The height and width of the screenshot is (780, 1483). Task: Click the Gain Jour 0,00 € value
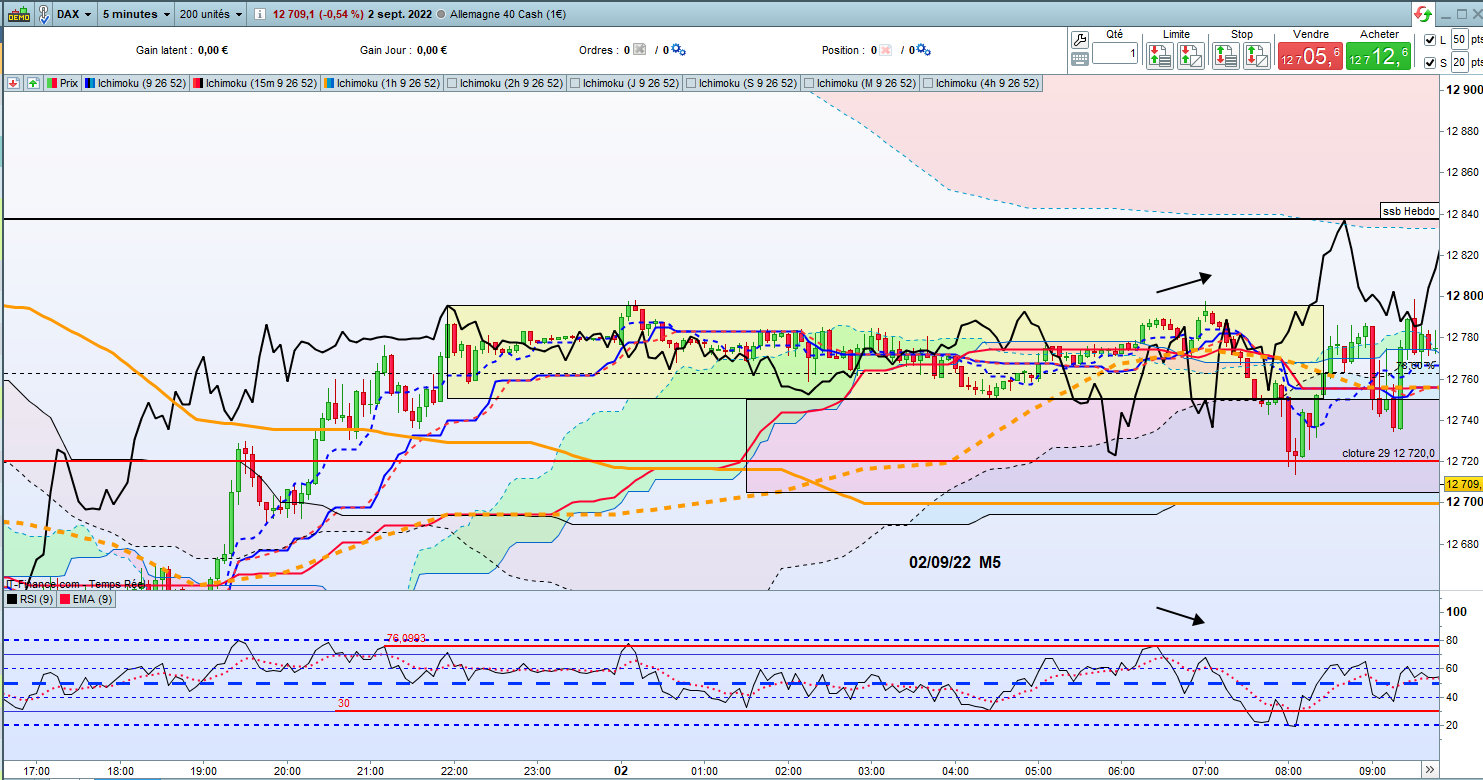tap(432, 50)
